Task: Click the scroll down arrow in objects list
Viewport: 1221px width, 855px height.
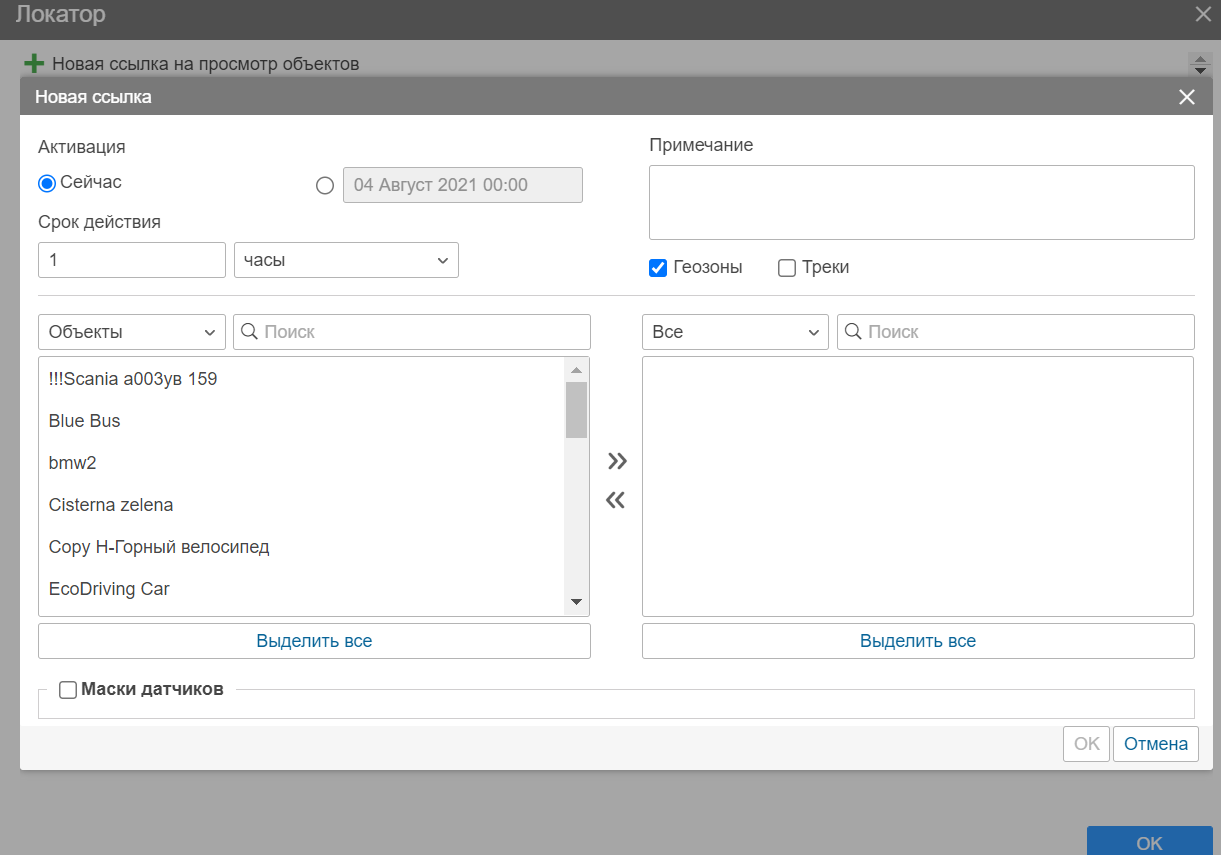Action: click(x=576, y=602)
